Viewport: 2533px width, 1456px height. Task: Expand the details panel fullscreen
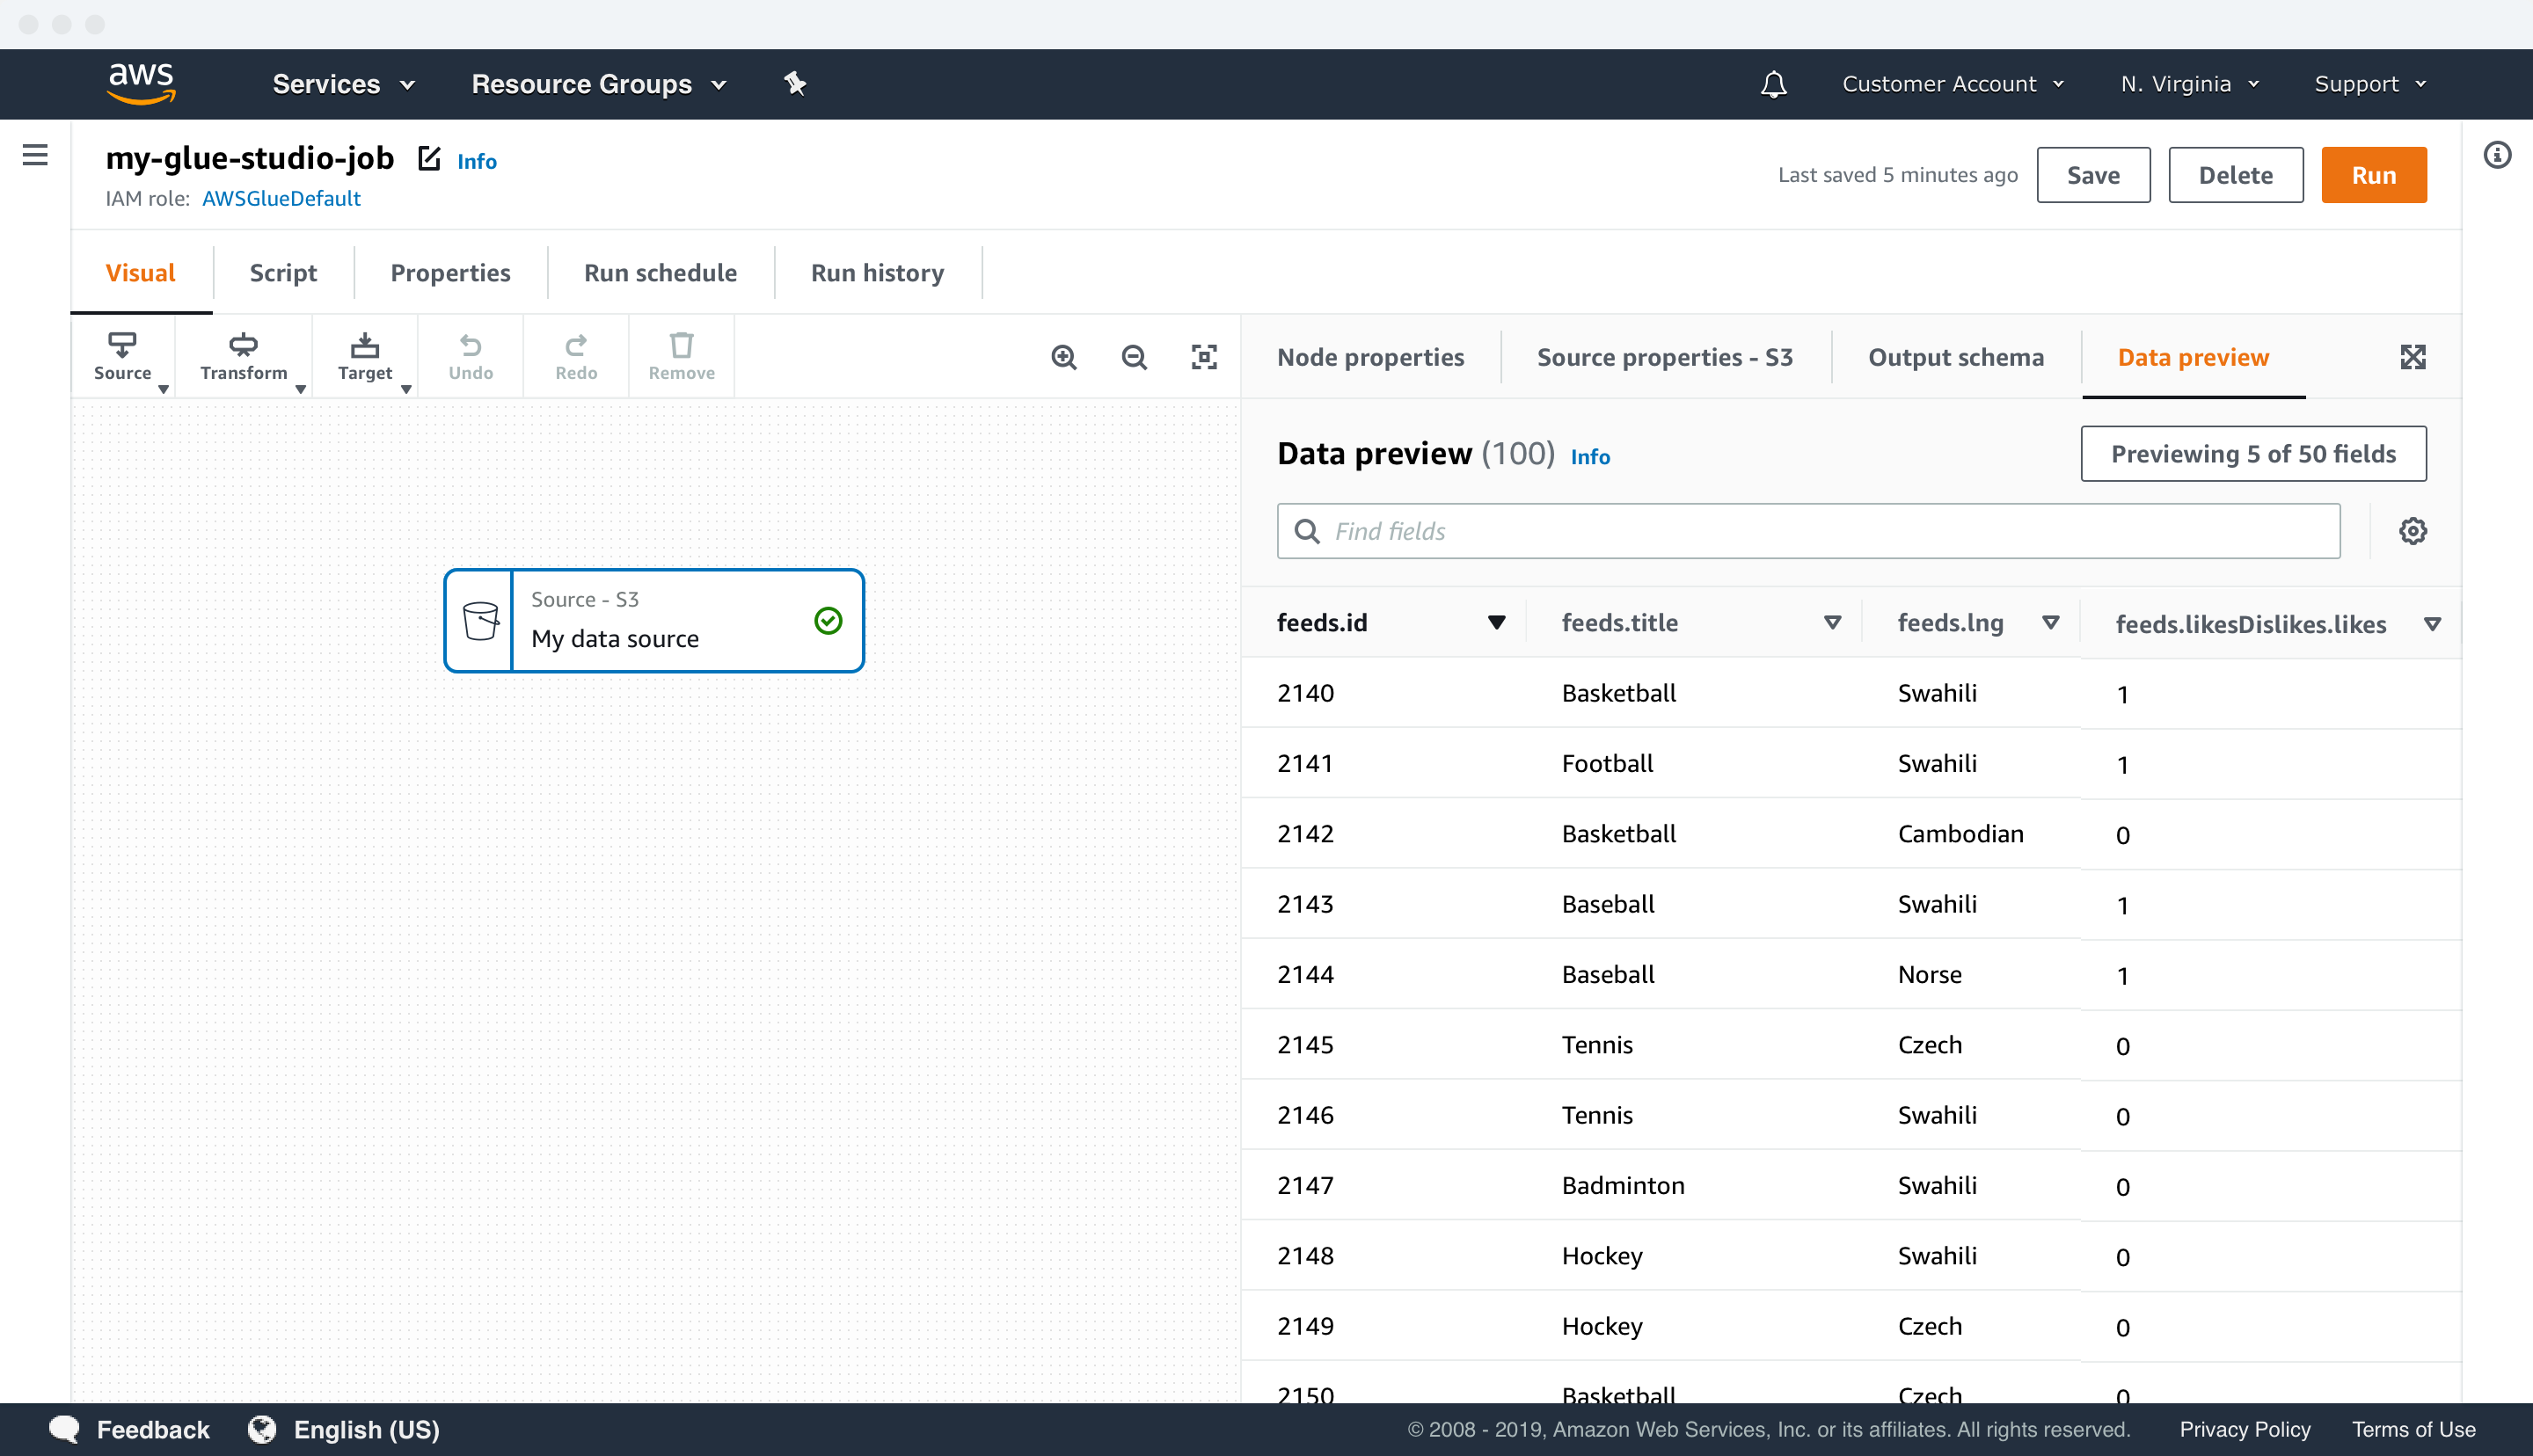tap(2413, 357)
